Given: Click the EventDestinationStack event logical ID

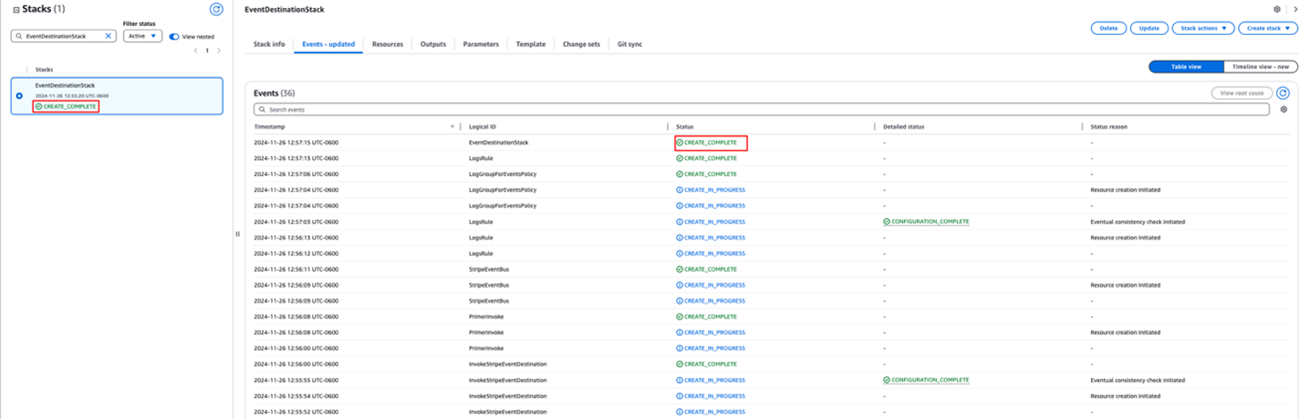Looking at the screenshot, I should click(498, 142).
